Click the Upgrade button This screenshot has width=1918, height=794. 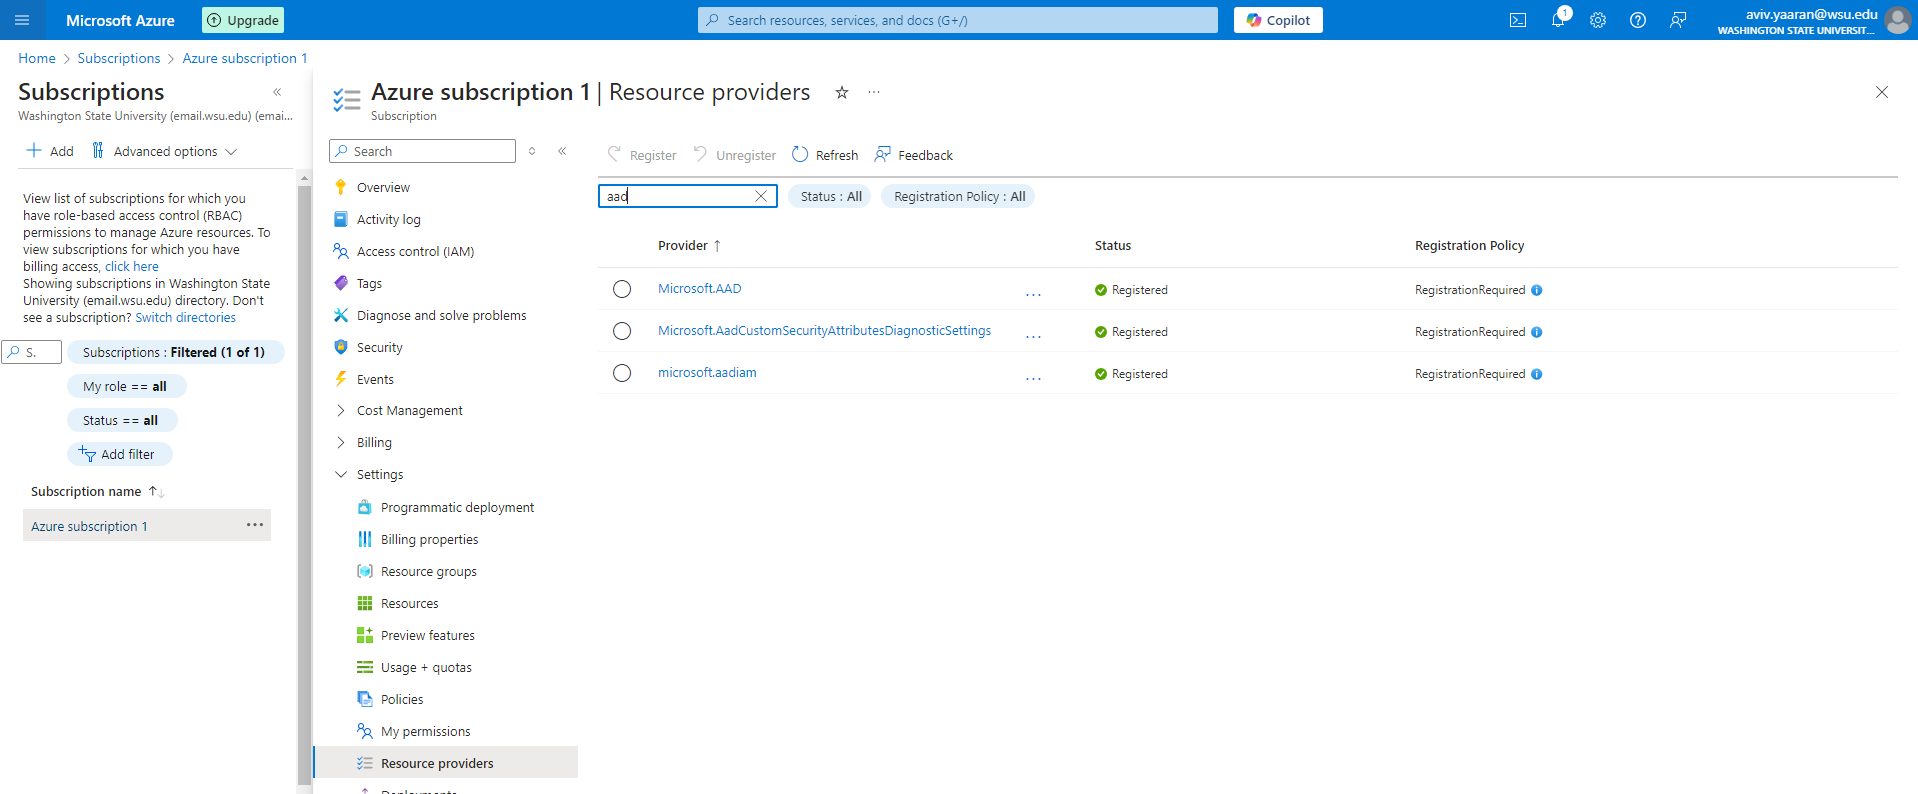point(244,20)
